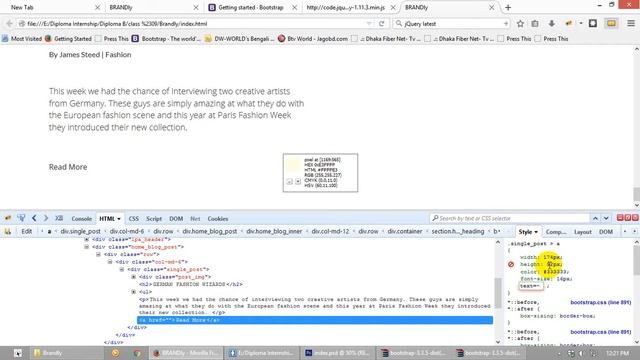Open the media player taskbar icon

point(116,353)
